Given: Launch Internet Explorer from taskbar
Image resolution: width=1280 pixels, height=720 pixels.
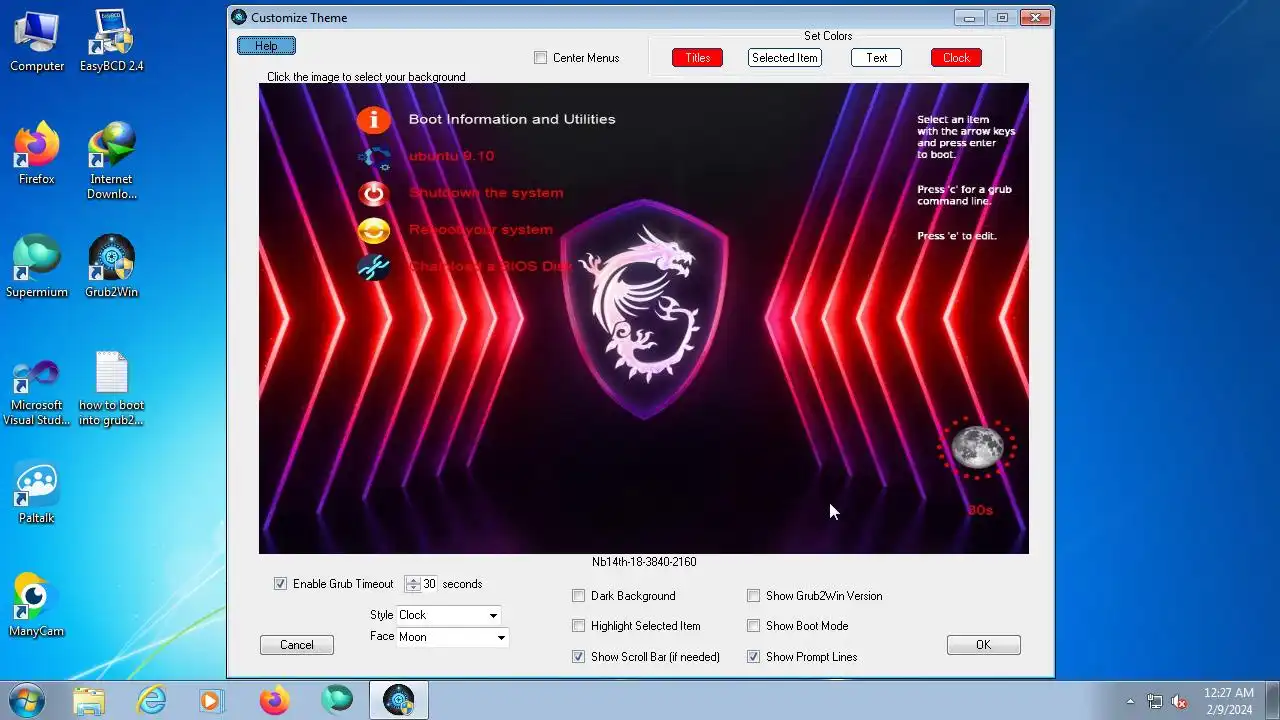Looking at the screenshot, I should 151,701.
